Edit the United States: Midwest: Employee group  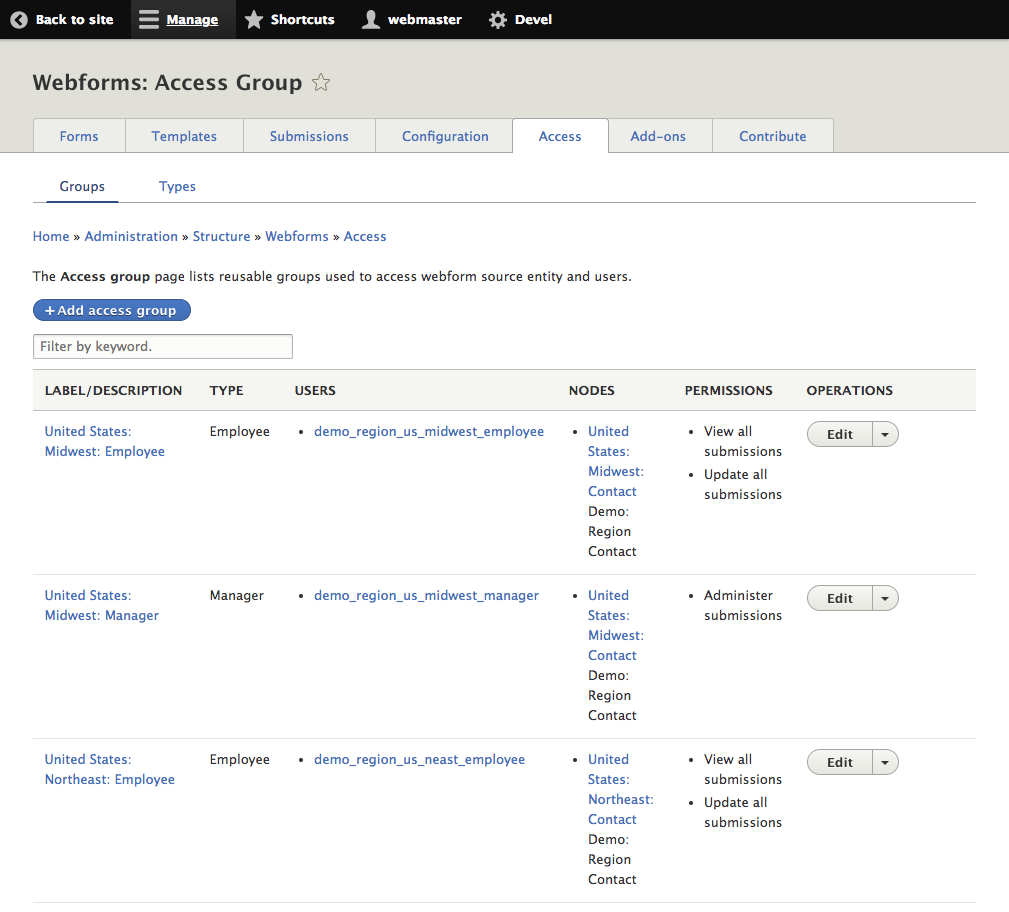tap(839, 433)
